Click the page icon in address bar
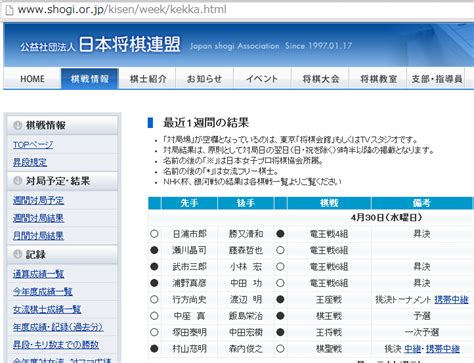This screenshot has height=363, width=474. click(9, 10)
